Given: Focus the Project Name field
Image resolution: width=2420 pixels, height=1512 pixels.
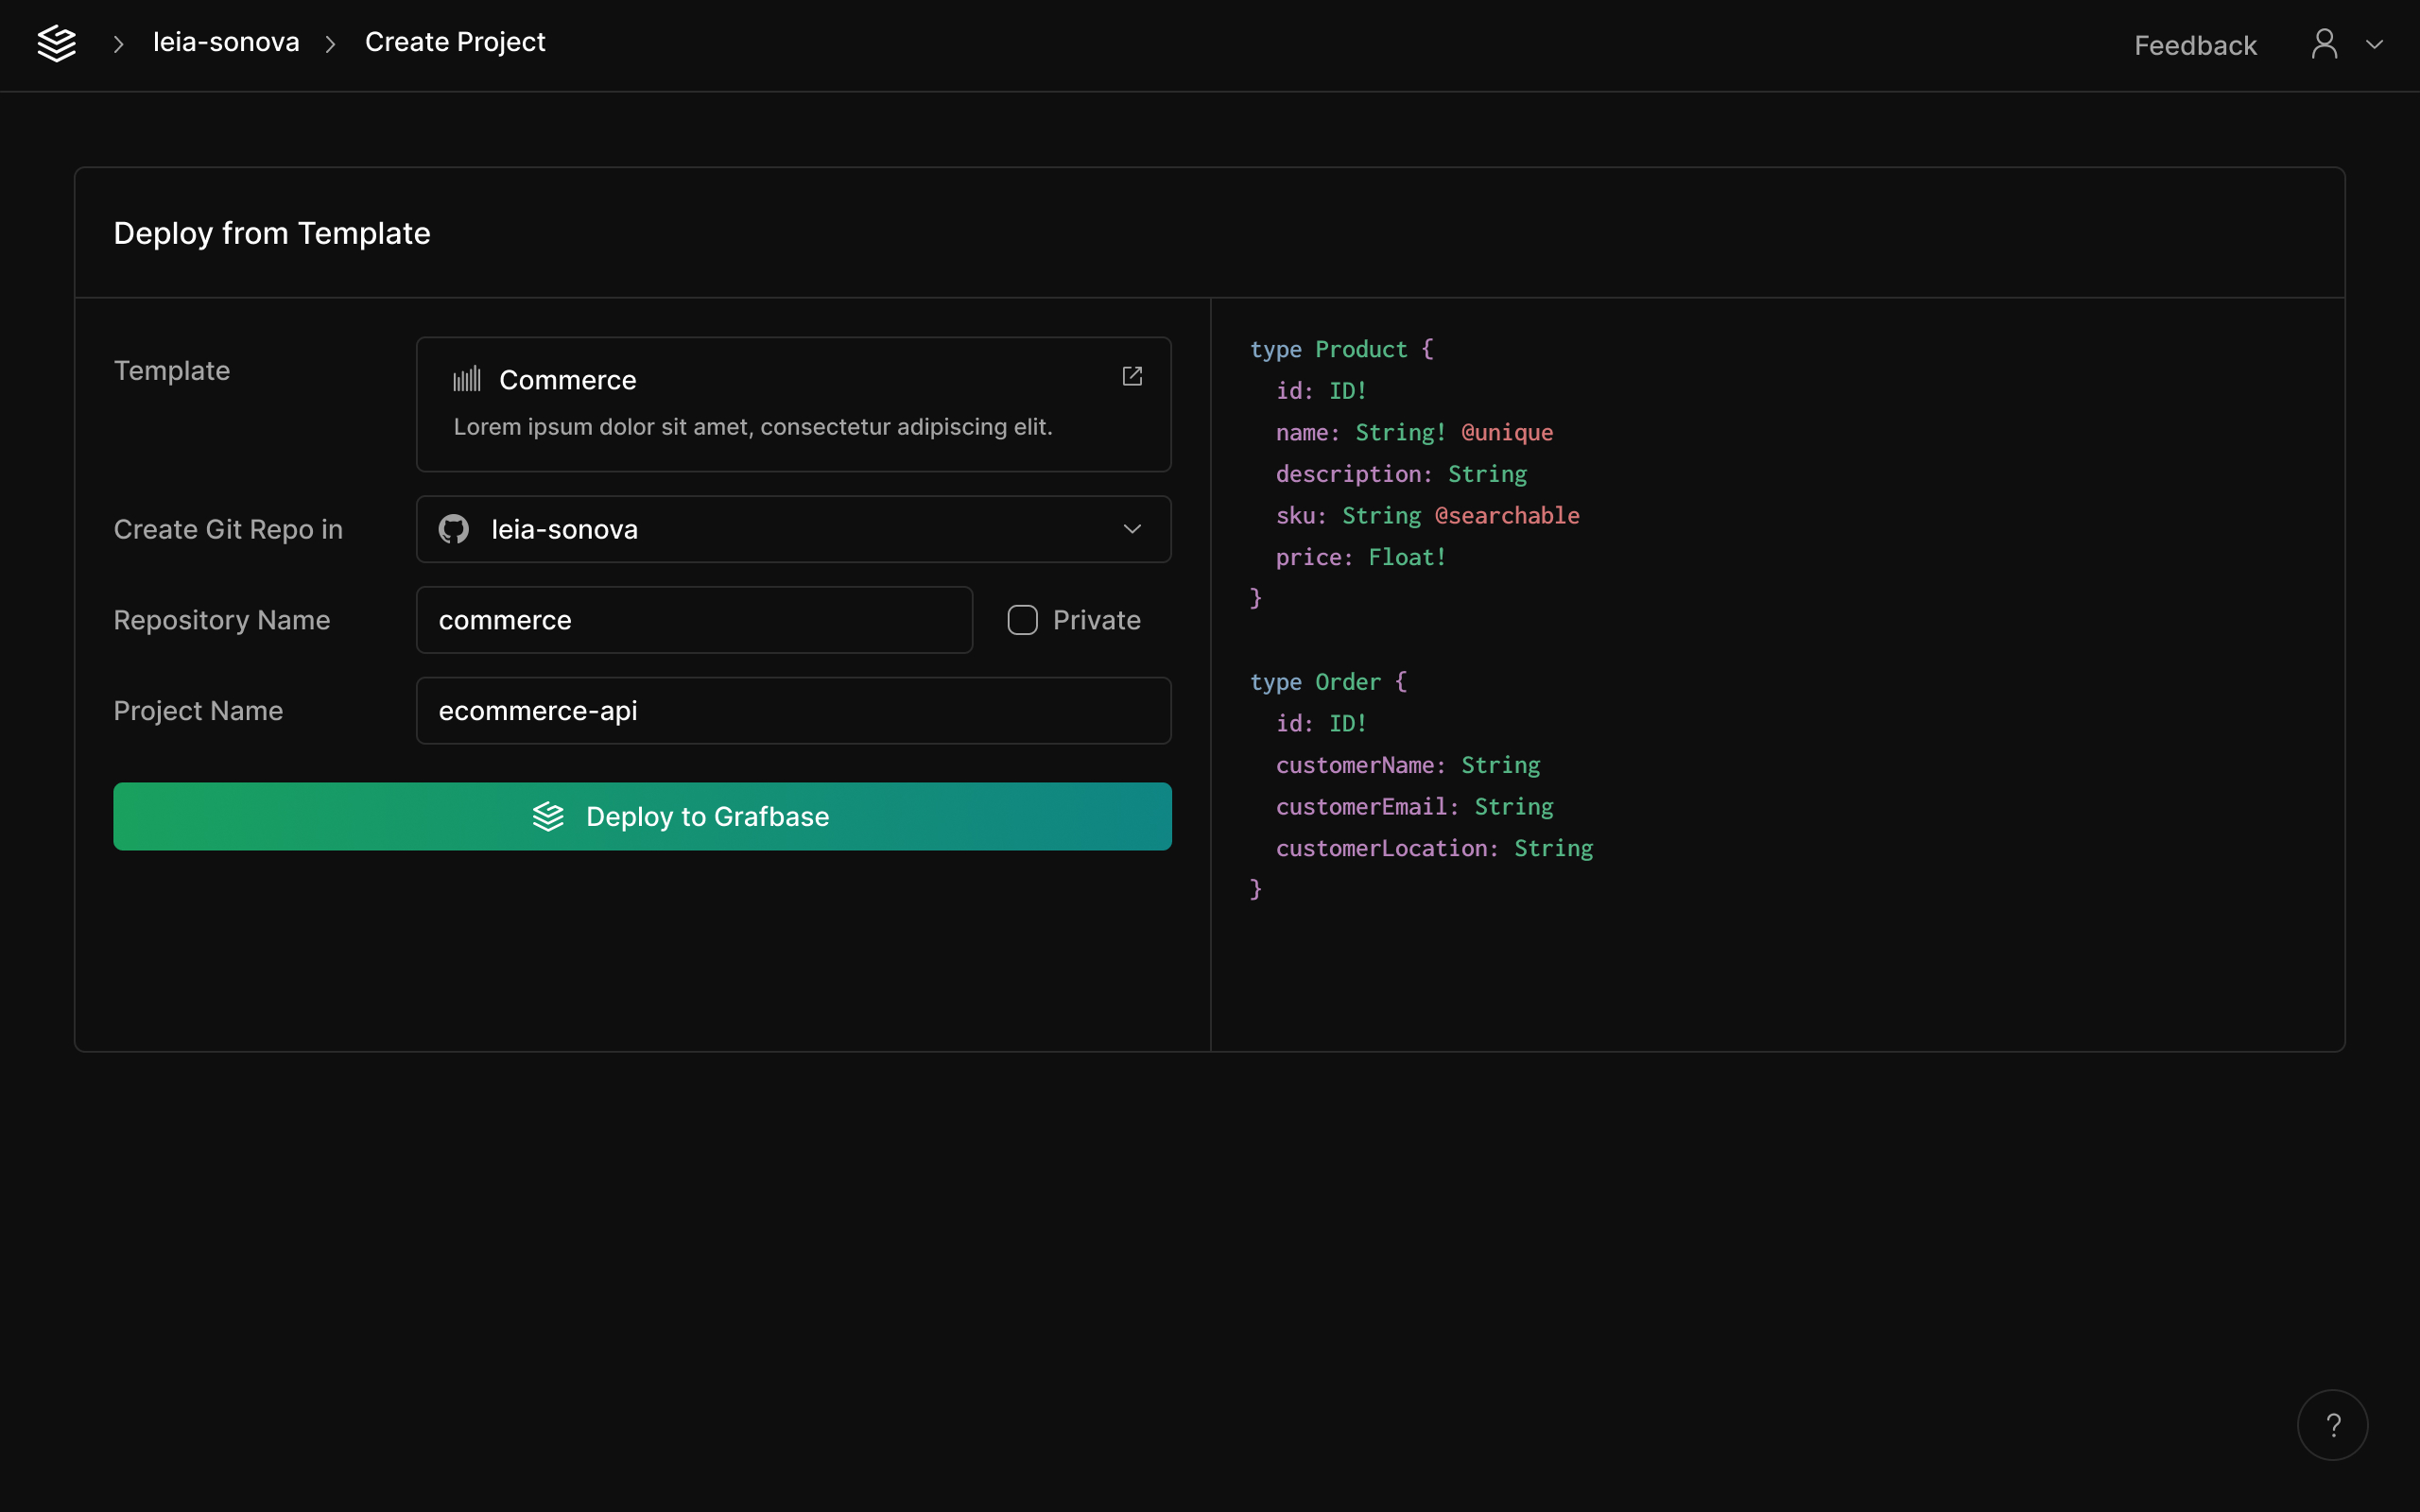Looking at the screenshot, I should 793,711.
